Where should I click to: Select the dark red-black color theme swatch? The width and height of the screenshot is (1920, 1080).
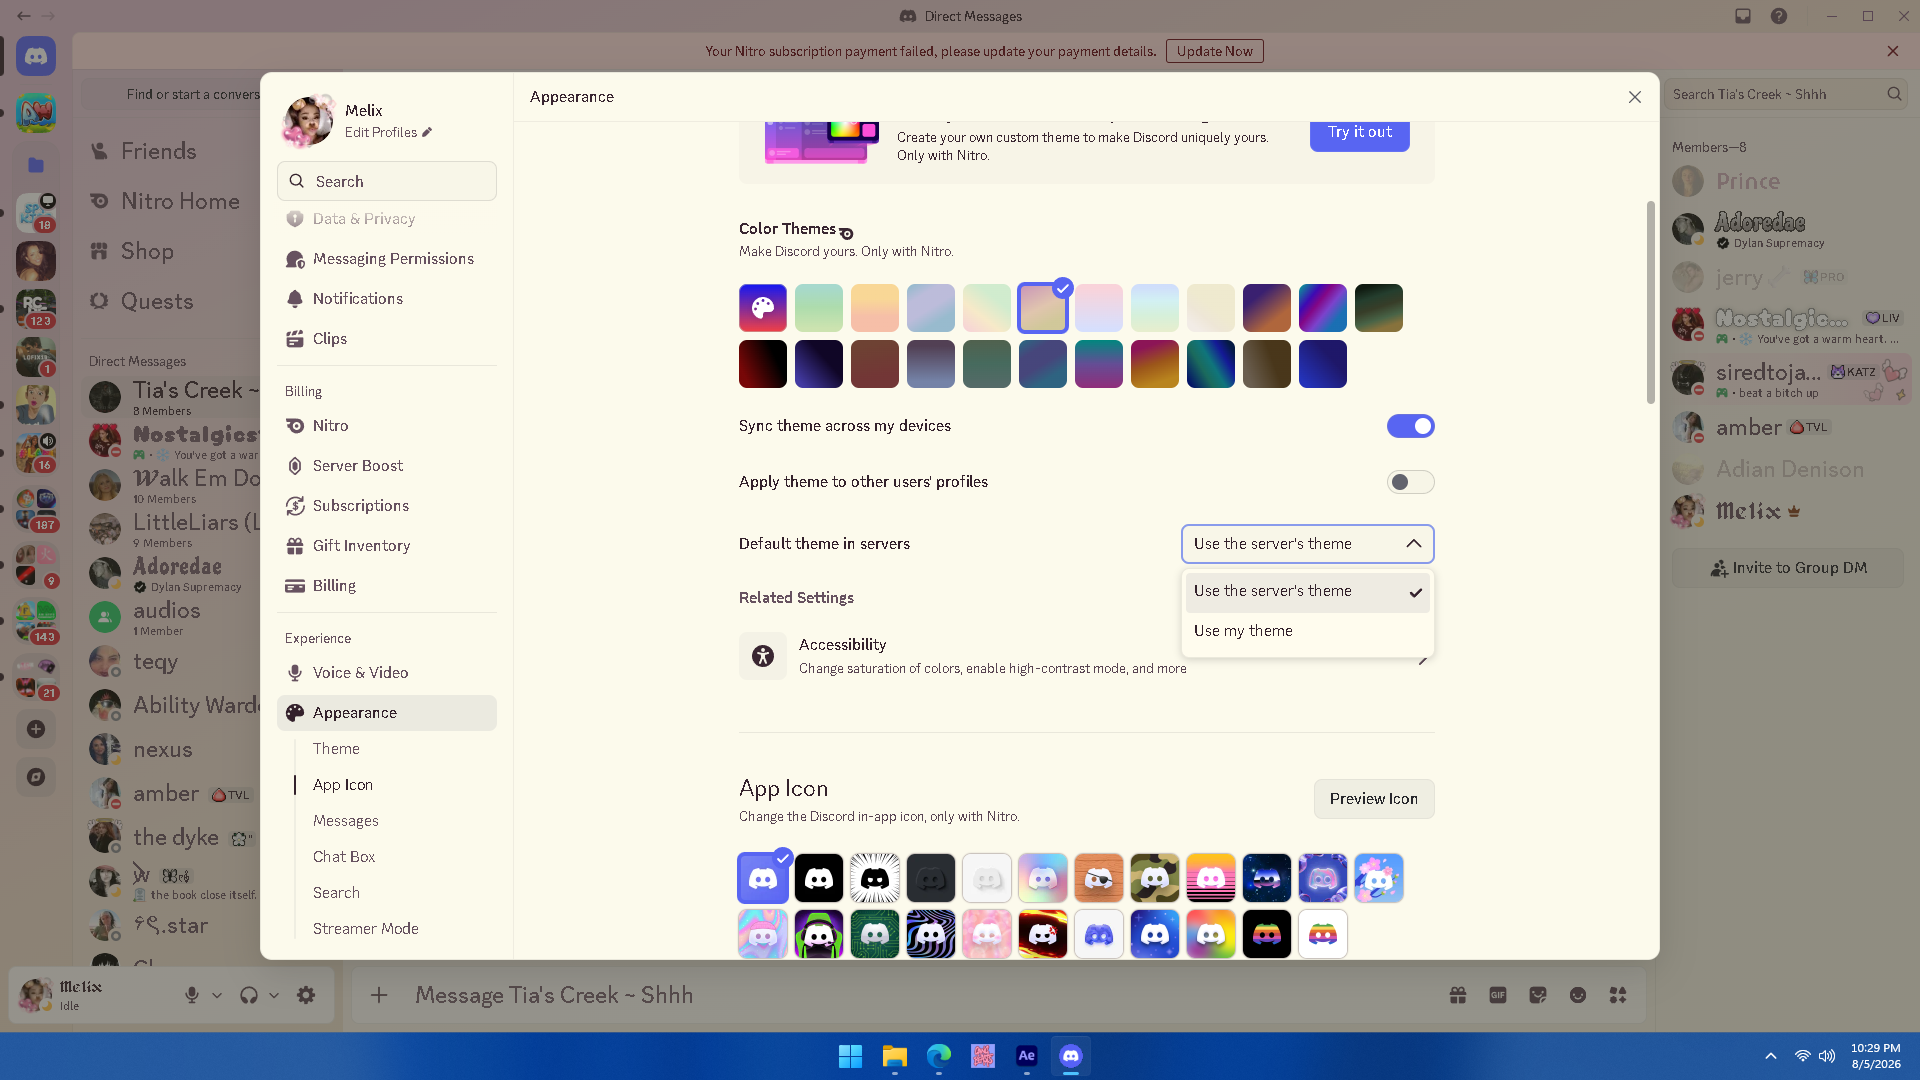pos(763,364)
